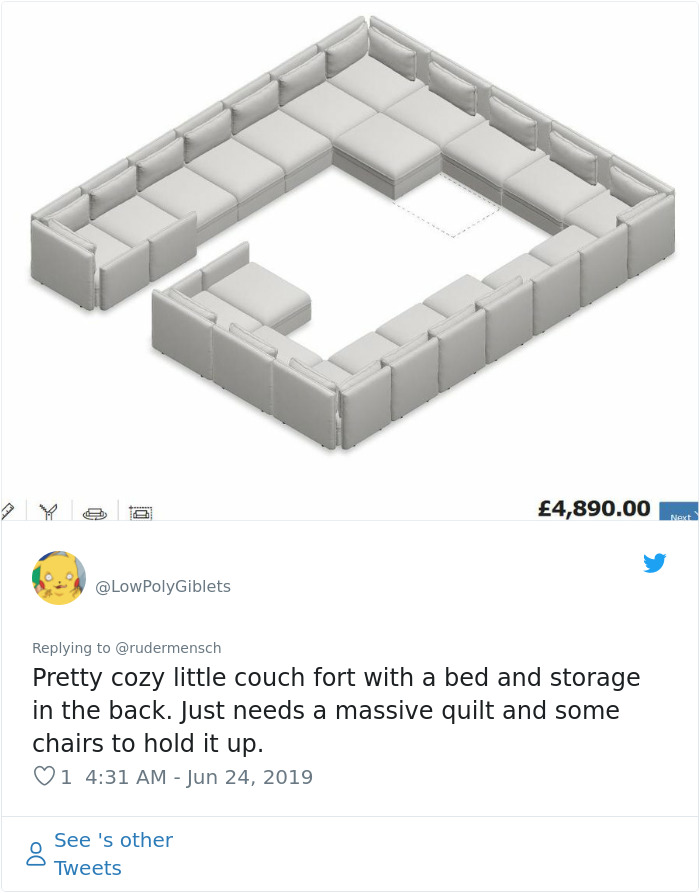Click the person silhouette icon near See other Tweets
700x893 pixels.
[x=36, y=853]
